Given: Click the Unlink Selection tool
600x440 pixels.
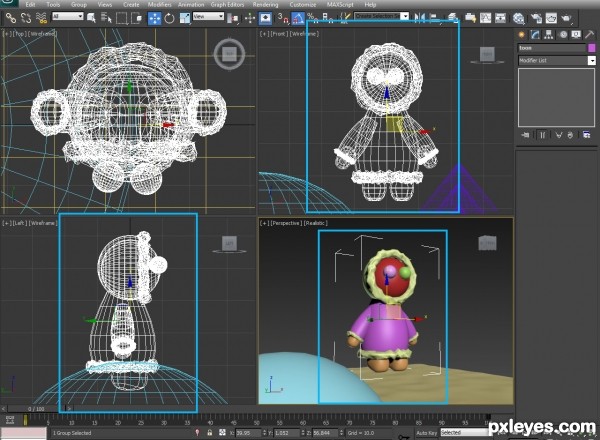Looking at the screenshot, I should coord(26,18).
